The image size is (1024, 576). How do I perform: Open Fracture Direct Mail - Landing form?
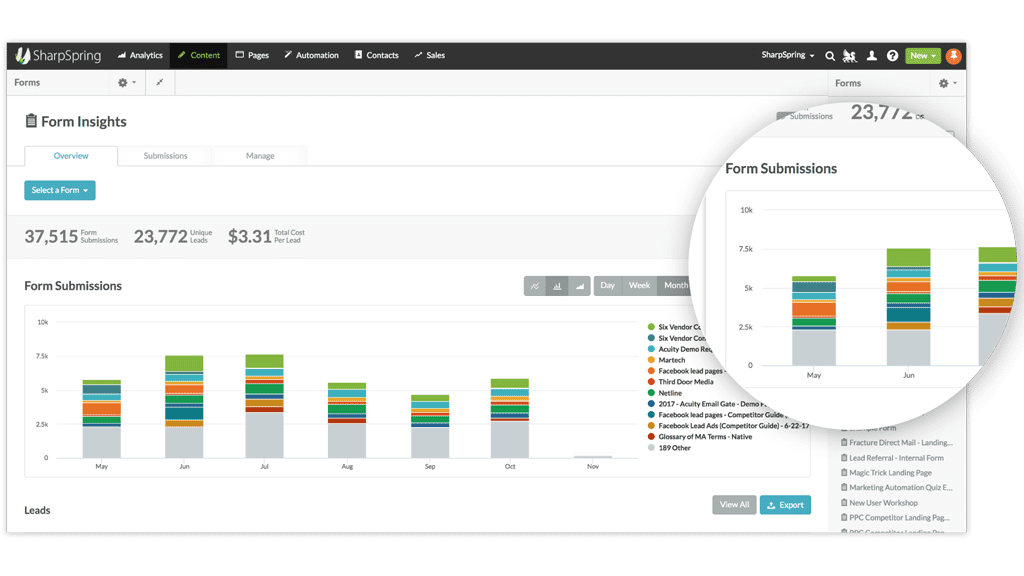897,443
